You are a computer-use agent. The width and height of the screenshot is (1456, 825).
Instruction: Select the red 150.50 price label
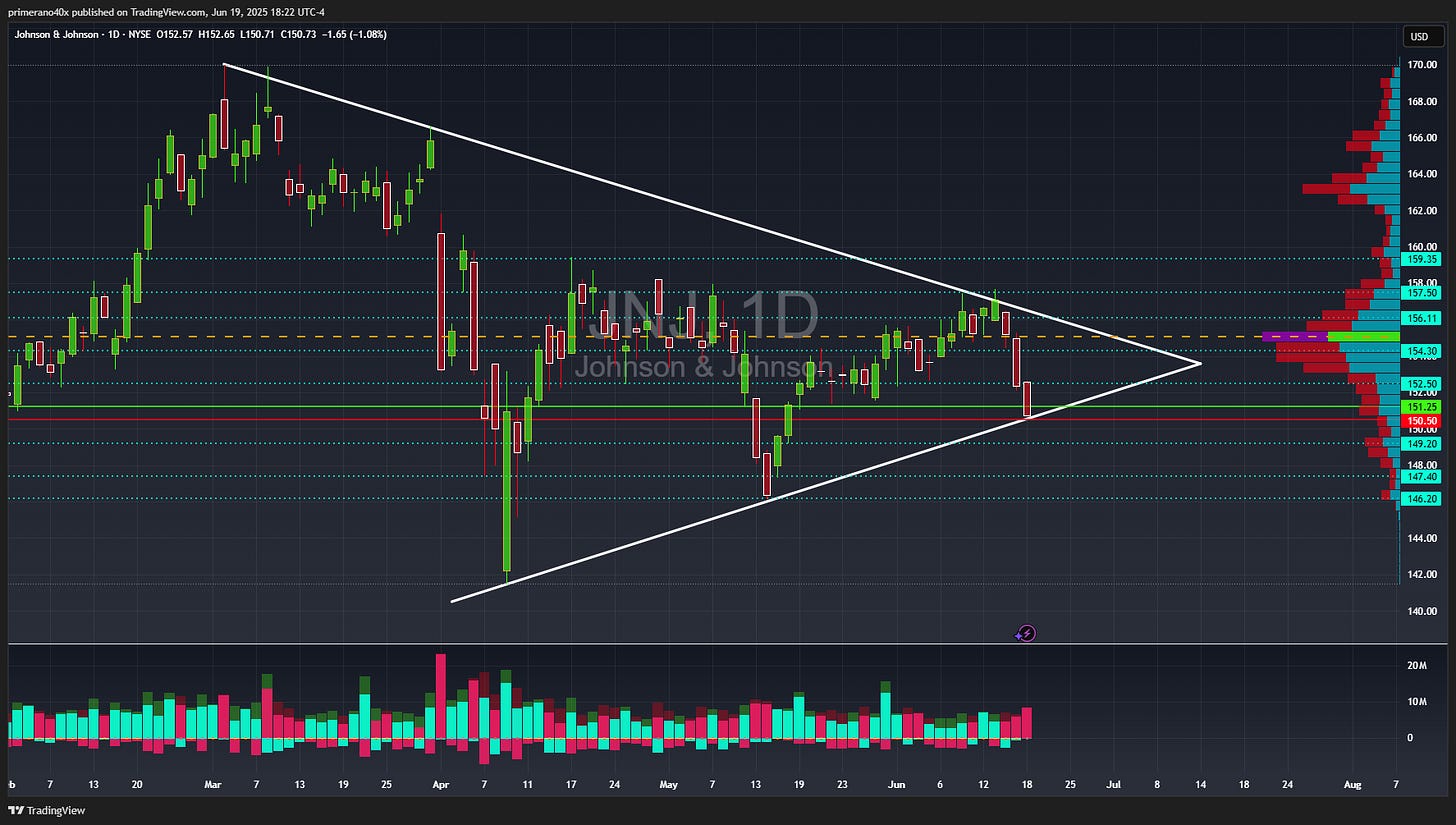click(1421, 422)
